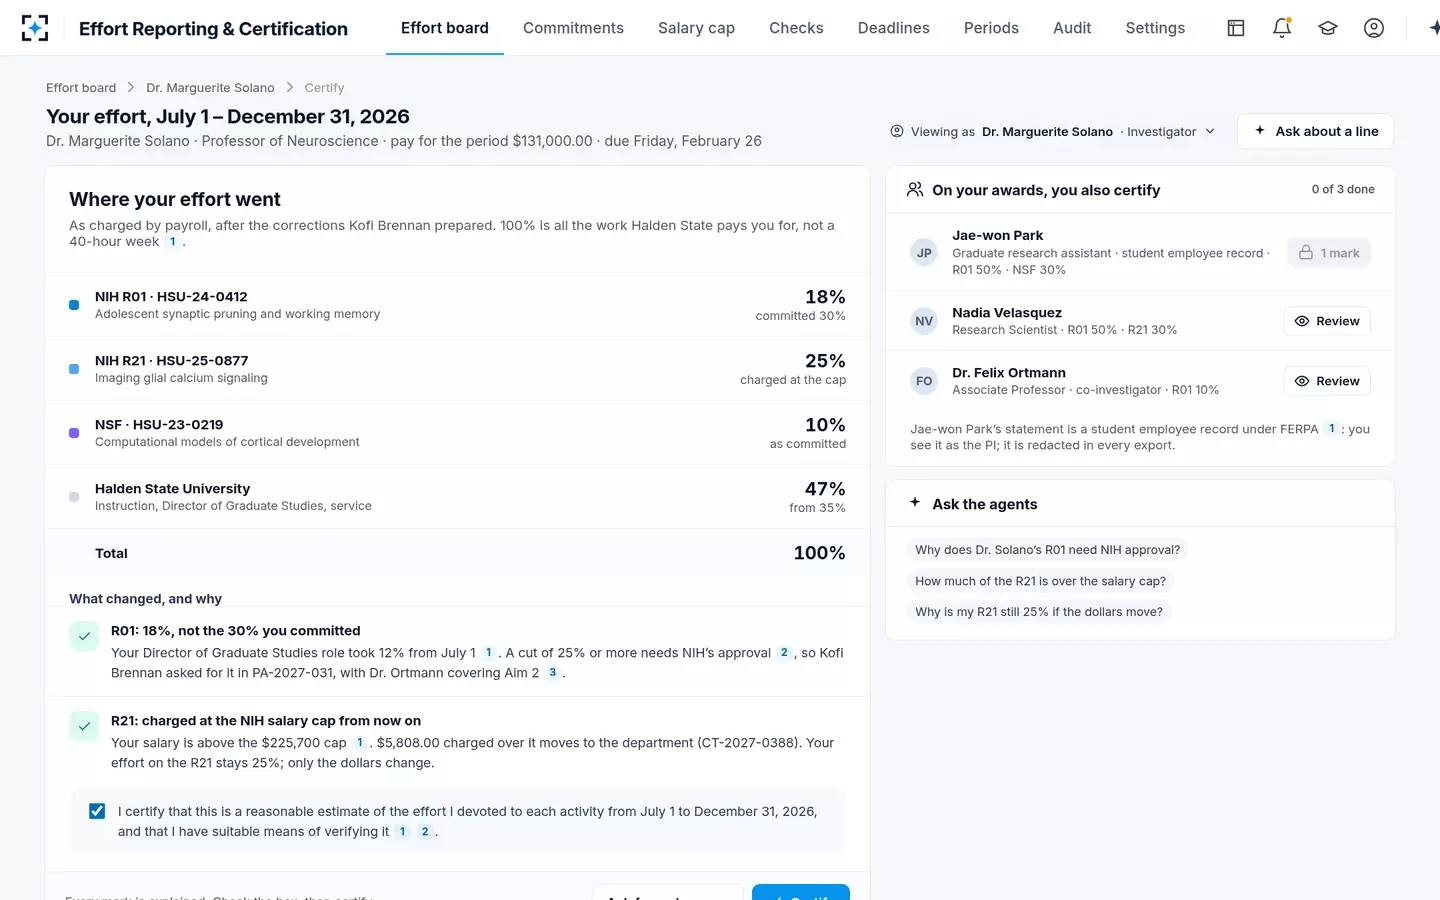Viewport: 1440px width, 900px height.
Task: Click the JP avatar for Jae-won Park
Action: 924,253
